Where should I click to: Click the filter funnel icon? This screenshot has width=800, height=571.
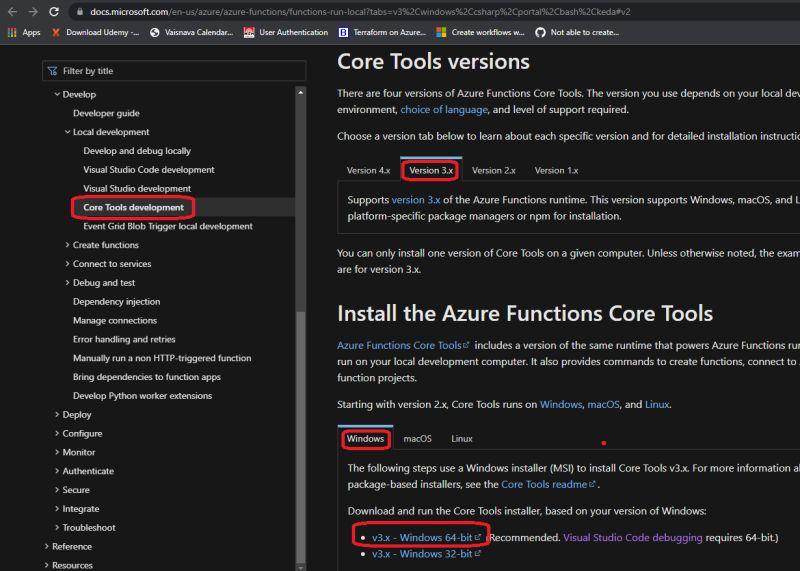53,71
